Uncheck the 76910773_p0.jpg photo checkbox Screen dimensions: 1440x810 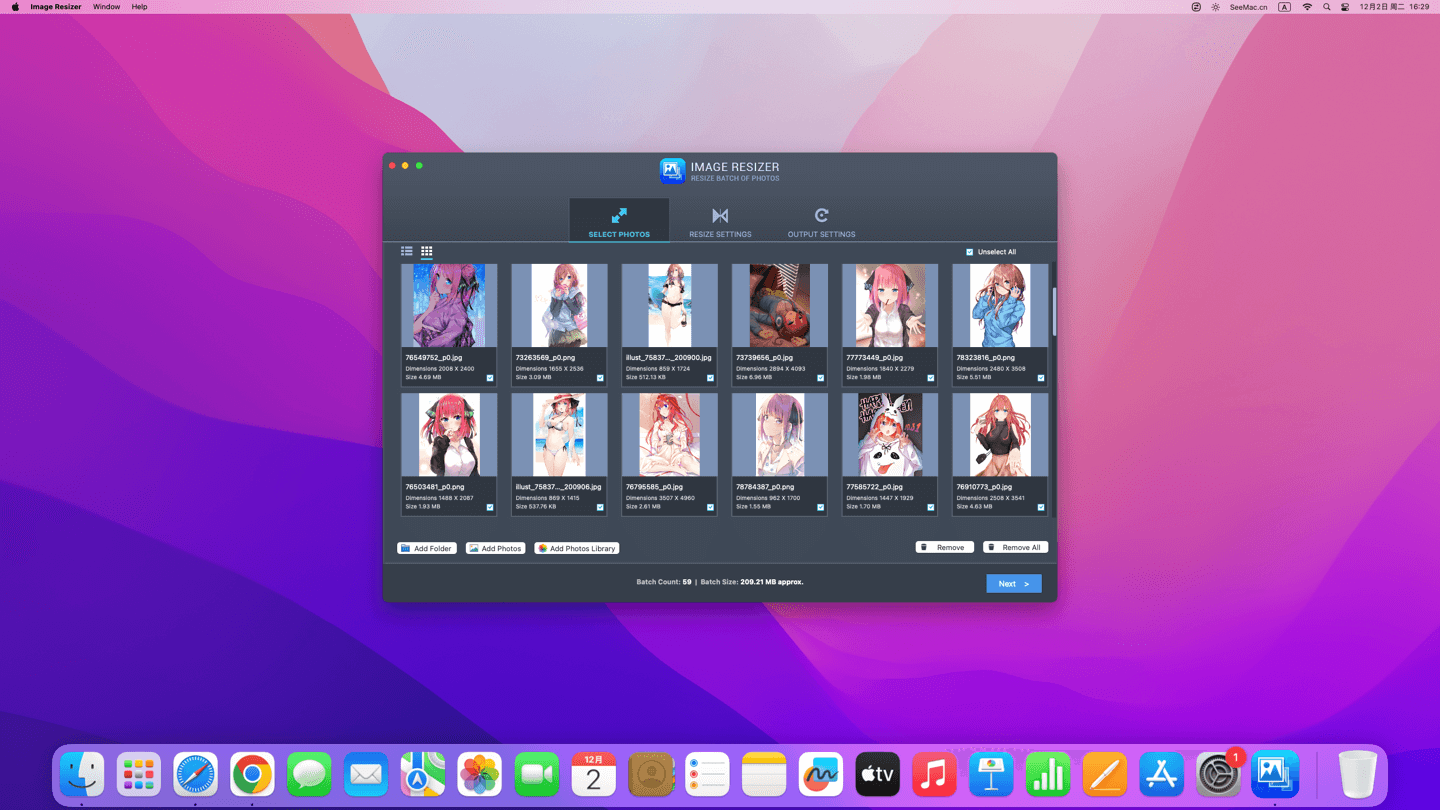1041,507
